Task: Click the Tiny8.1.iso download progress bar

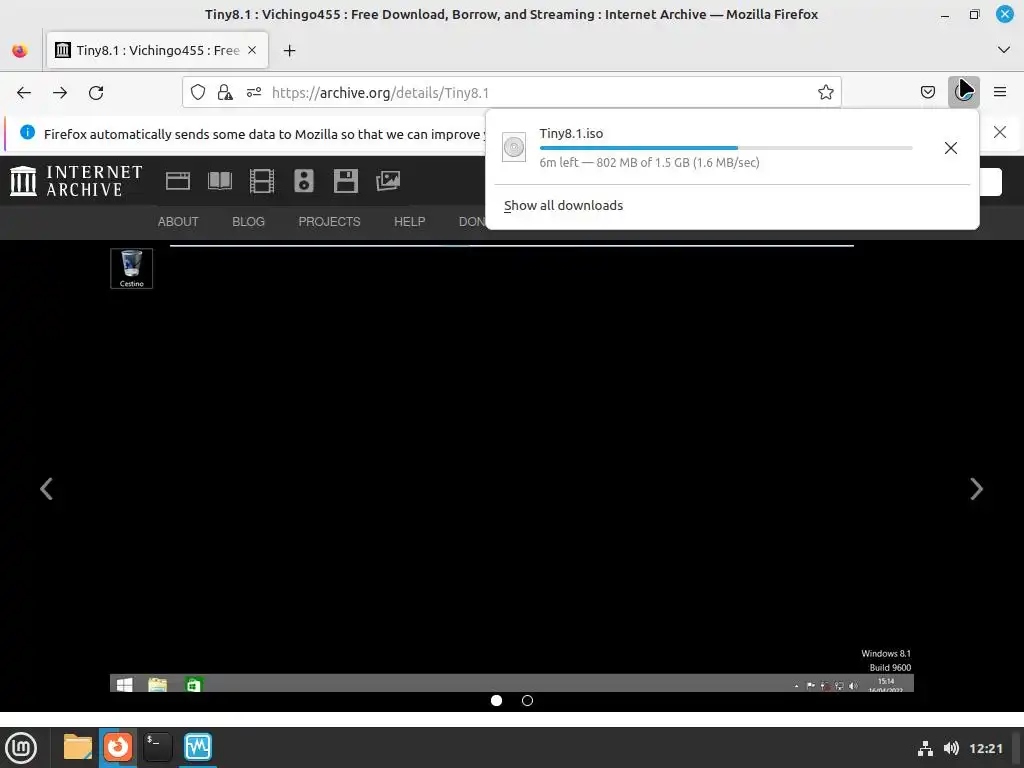Action: tap(726, 148)
